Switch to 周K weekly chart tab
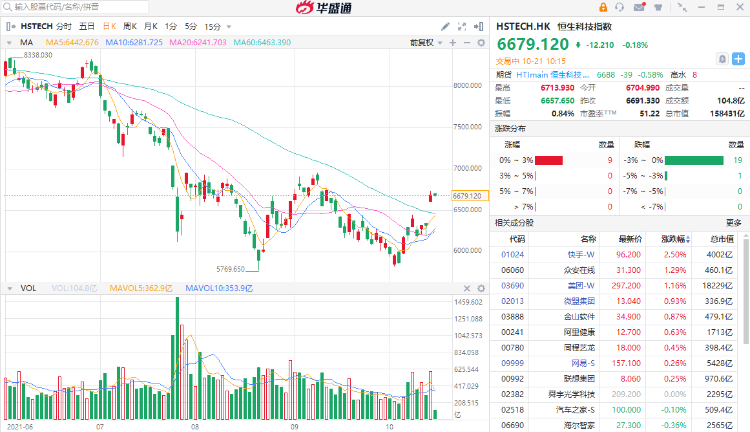The height and width of the screenshot is (432, 750). click(129, 24)
